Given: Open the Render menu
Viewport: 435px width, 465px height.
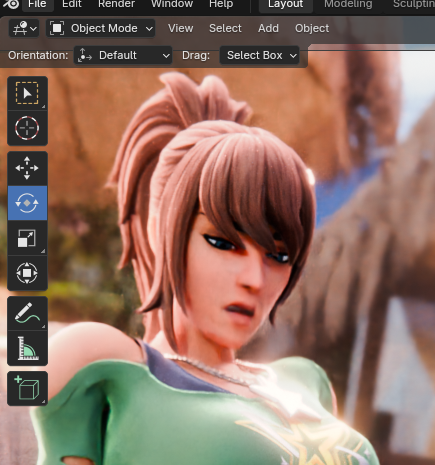Looking at the screenshot, I should [x=116, y=4].
